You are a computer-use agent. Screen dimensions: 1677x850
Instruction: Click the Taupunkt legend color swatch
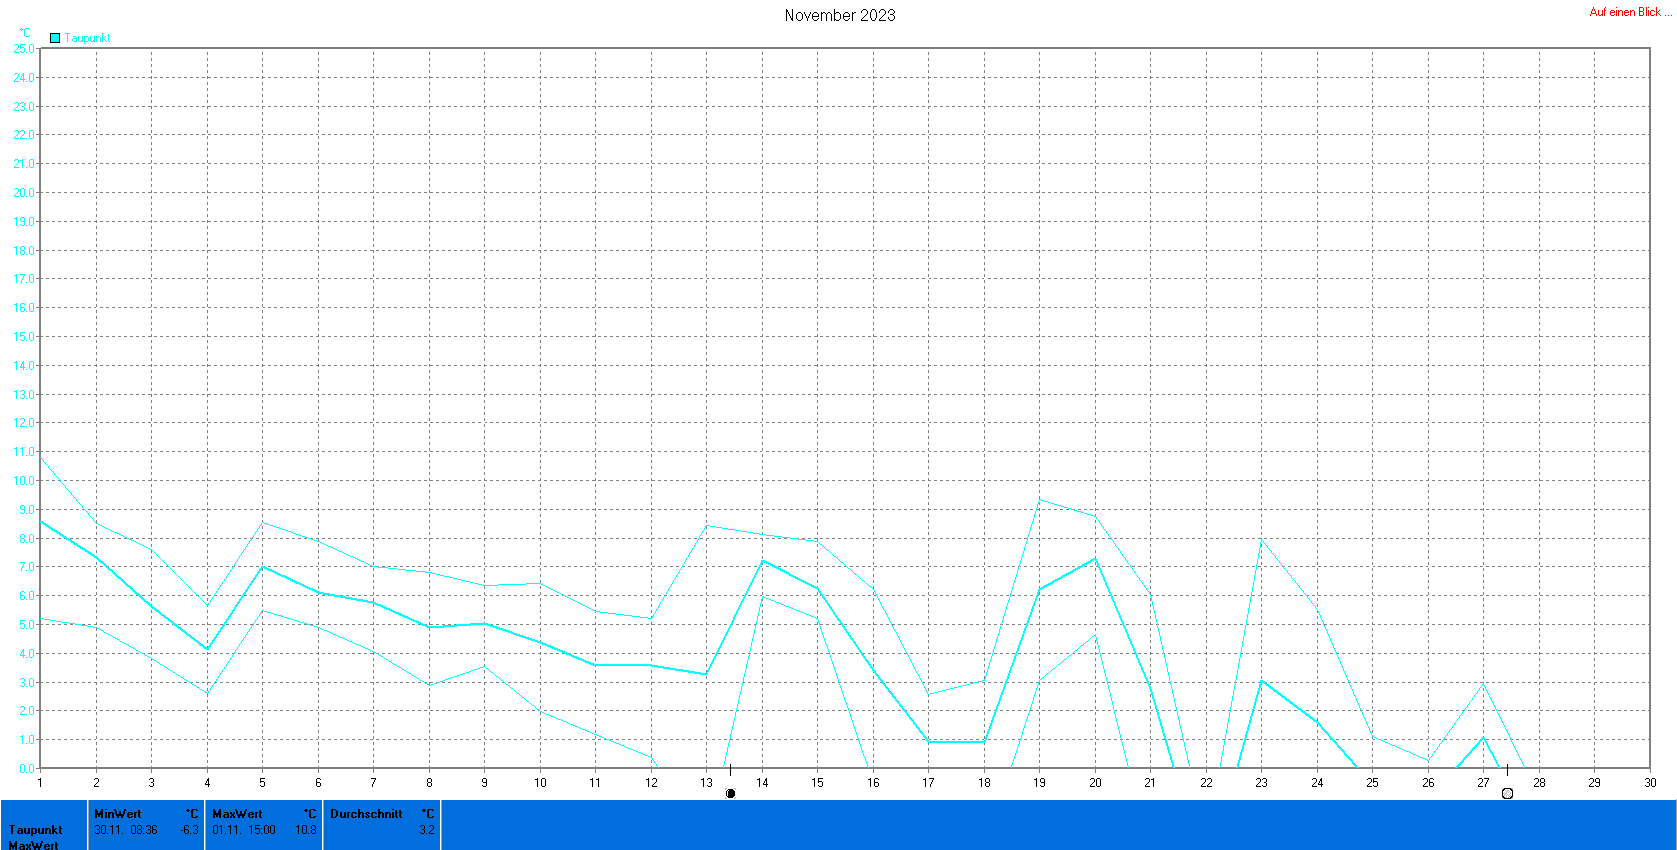click(x=55, y=38)
